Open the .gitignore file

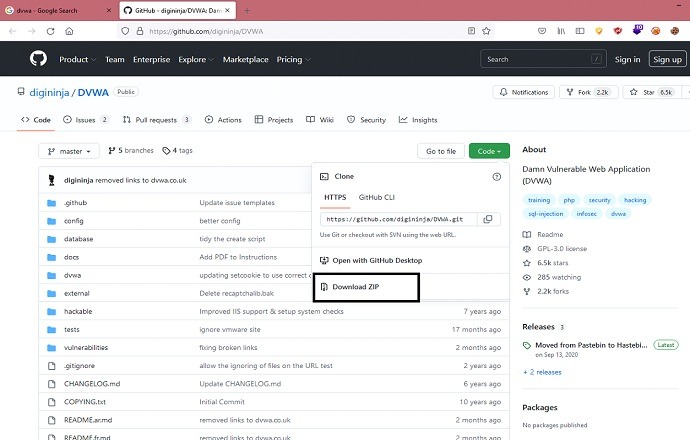79,366
